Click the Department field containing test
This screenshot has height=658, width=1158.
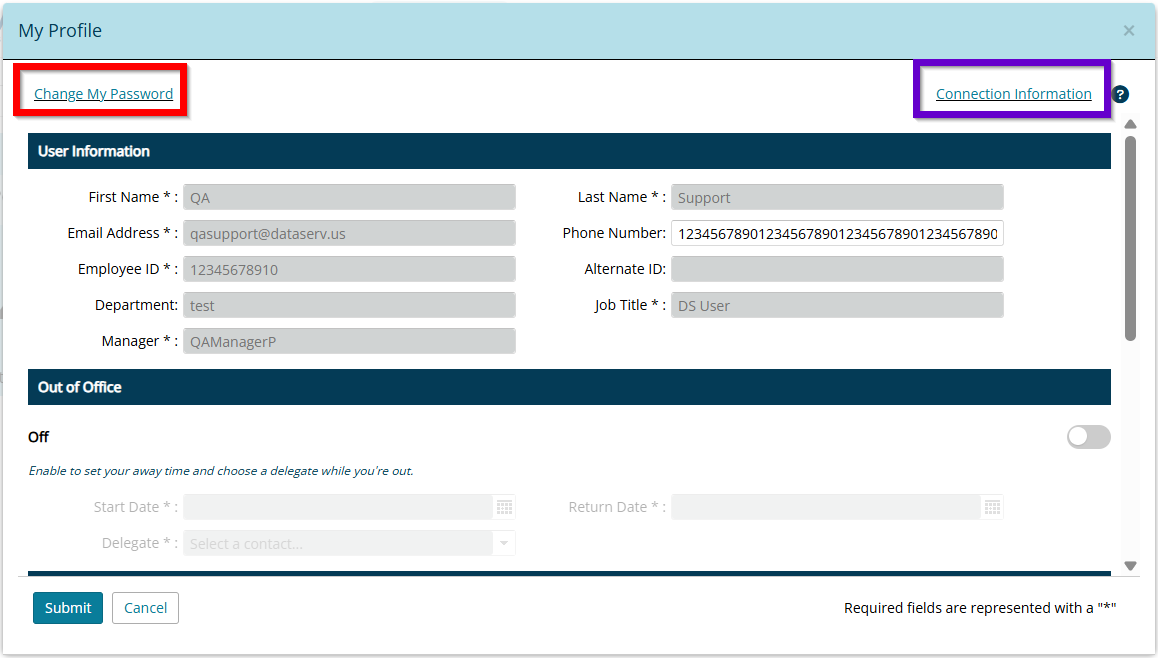pos(349,305)
